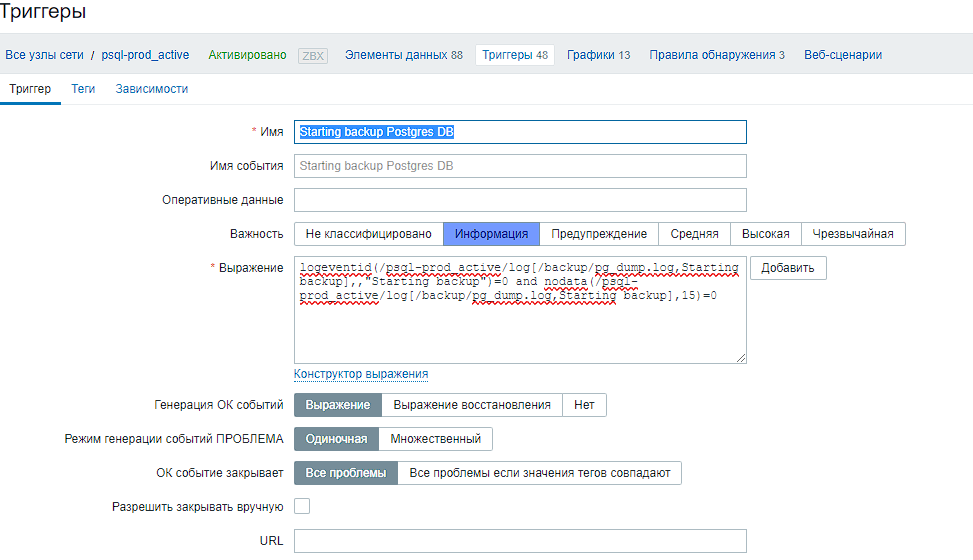
Task: Set severity to 'Чрезвычайная'
Action: click(853, 234)
